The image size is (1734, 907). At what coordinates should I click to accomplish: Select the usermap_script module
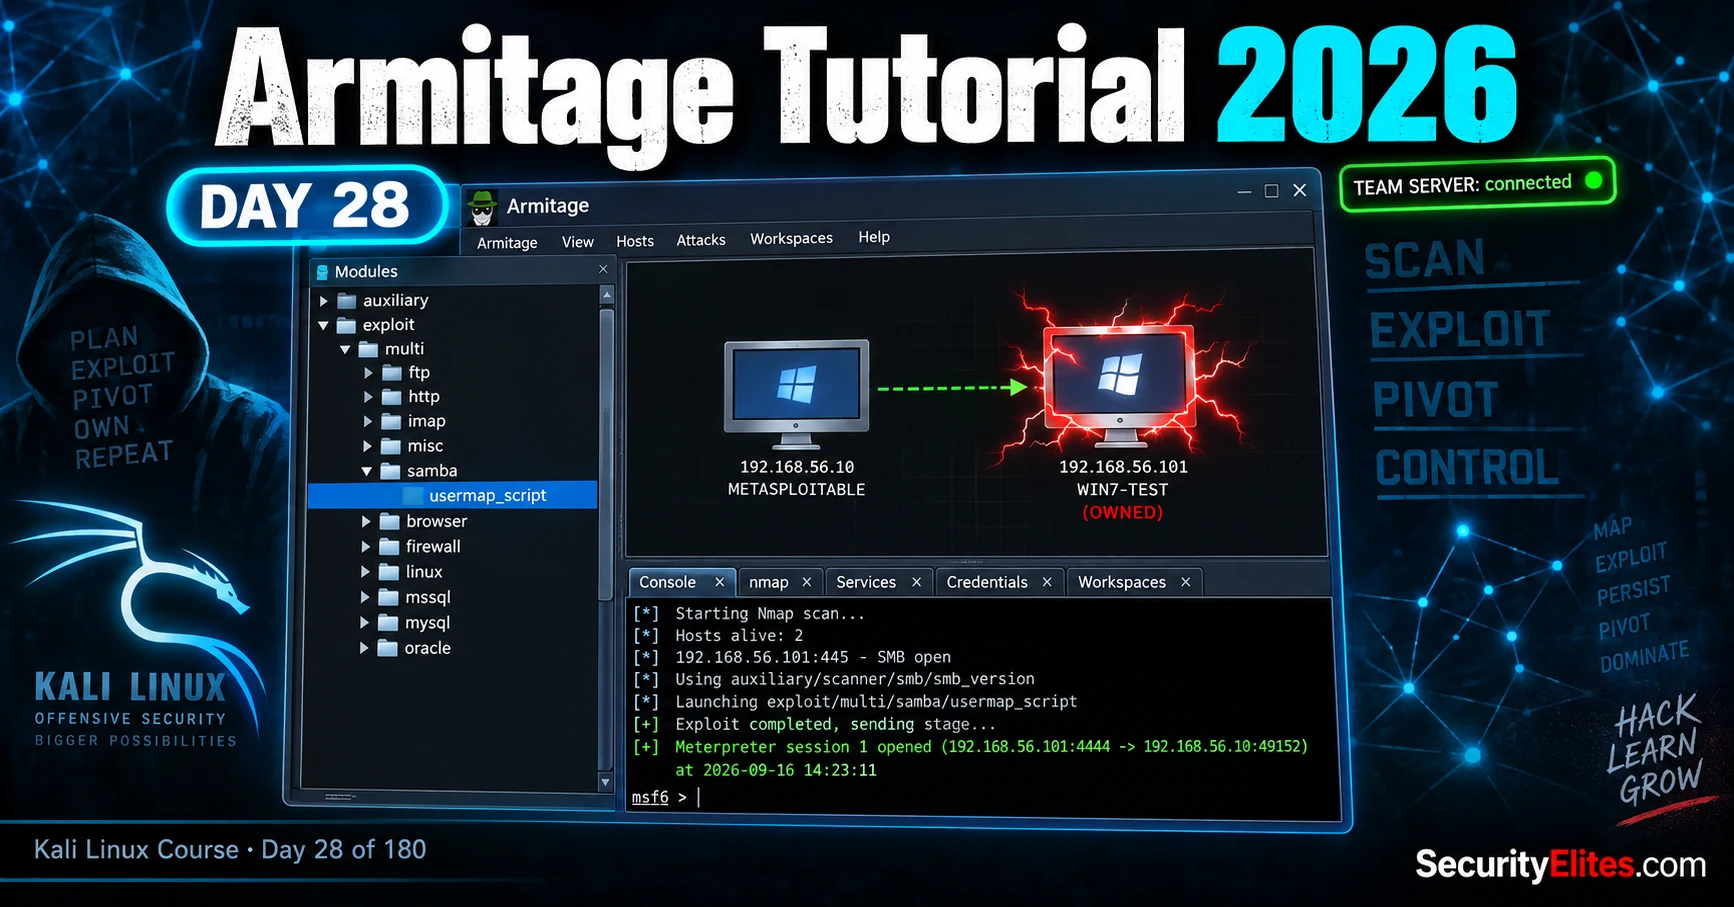coord(453,495)
